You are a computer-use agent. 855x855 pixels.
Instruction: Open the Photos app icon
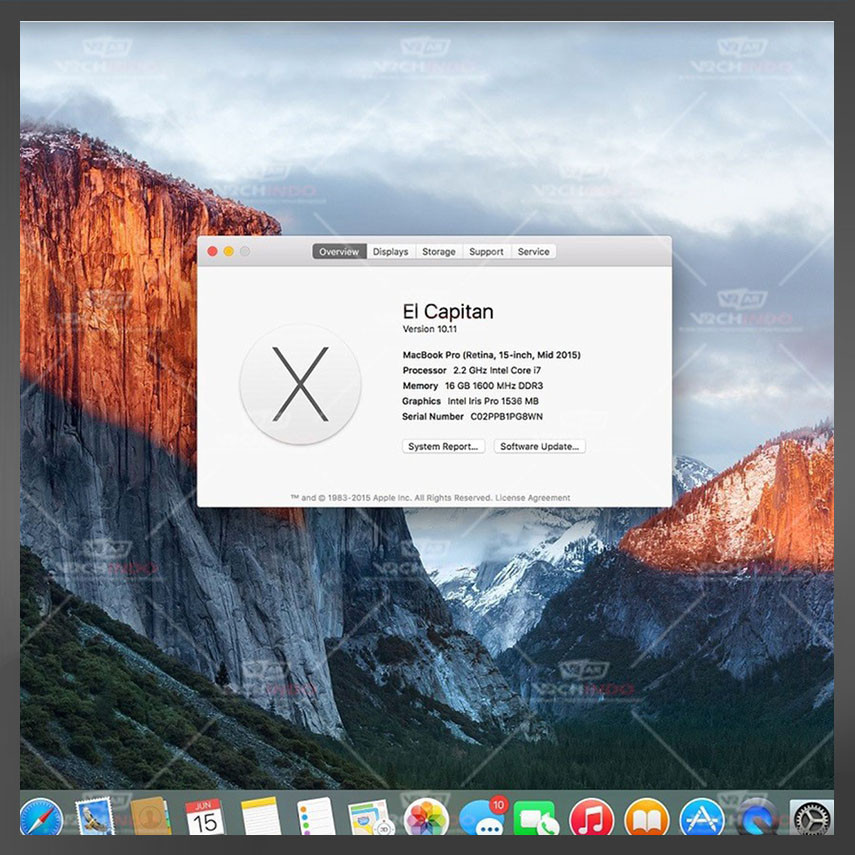coord(426,817)
